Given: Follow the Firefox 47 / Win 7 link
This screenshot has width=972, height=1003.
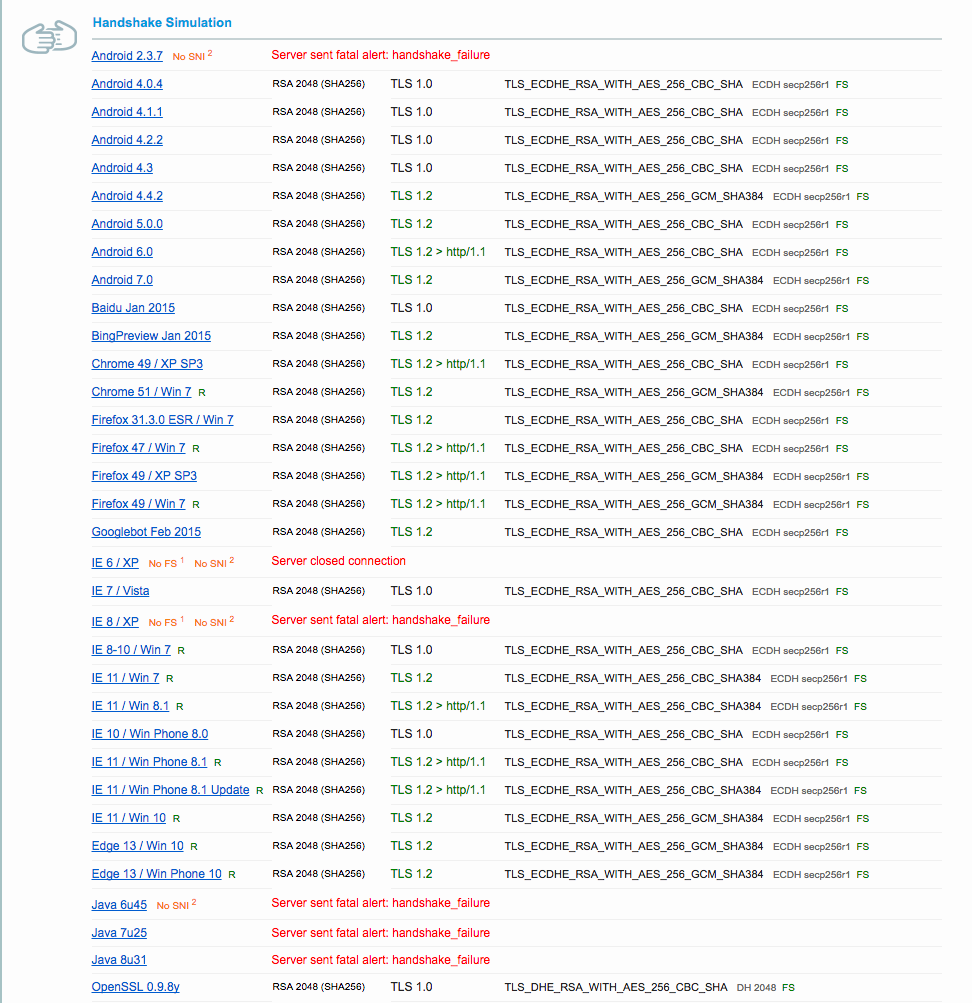Looking at the screenshot, I should pyautogui.click(x=138, y=448).
